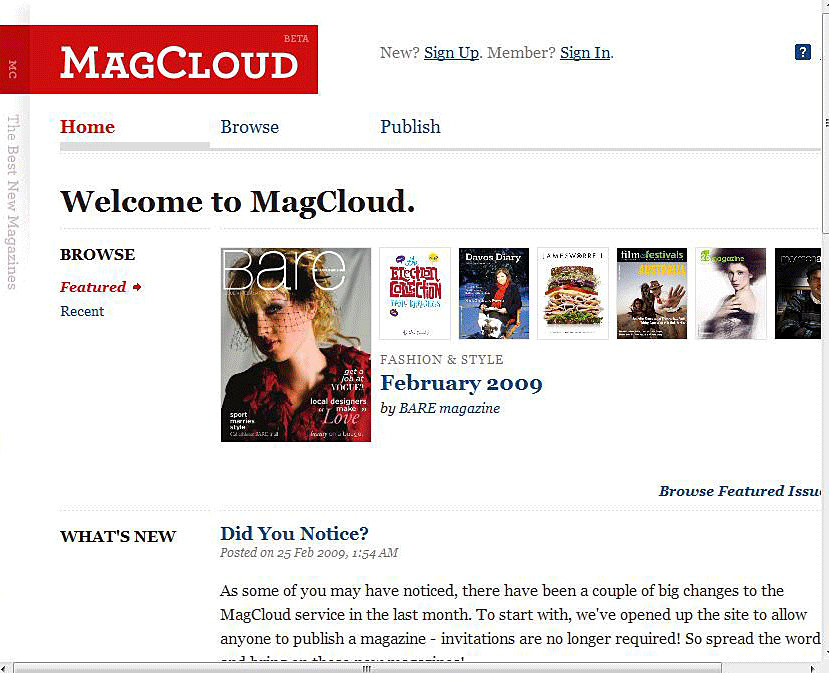The width and height of the screenshot is (829, 673).
Task: Open the February 2009 issue title link
Action: point(461,383)
